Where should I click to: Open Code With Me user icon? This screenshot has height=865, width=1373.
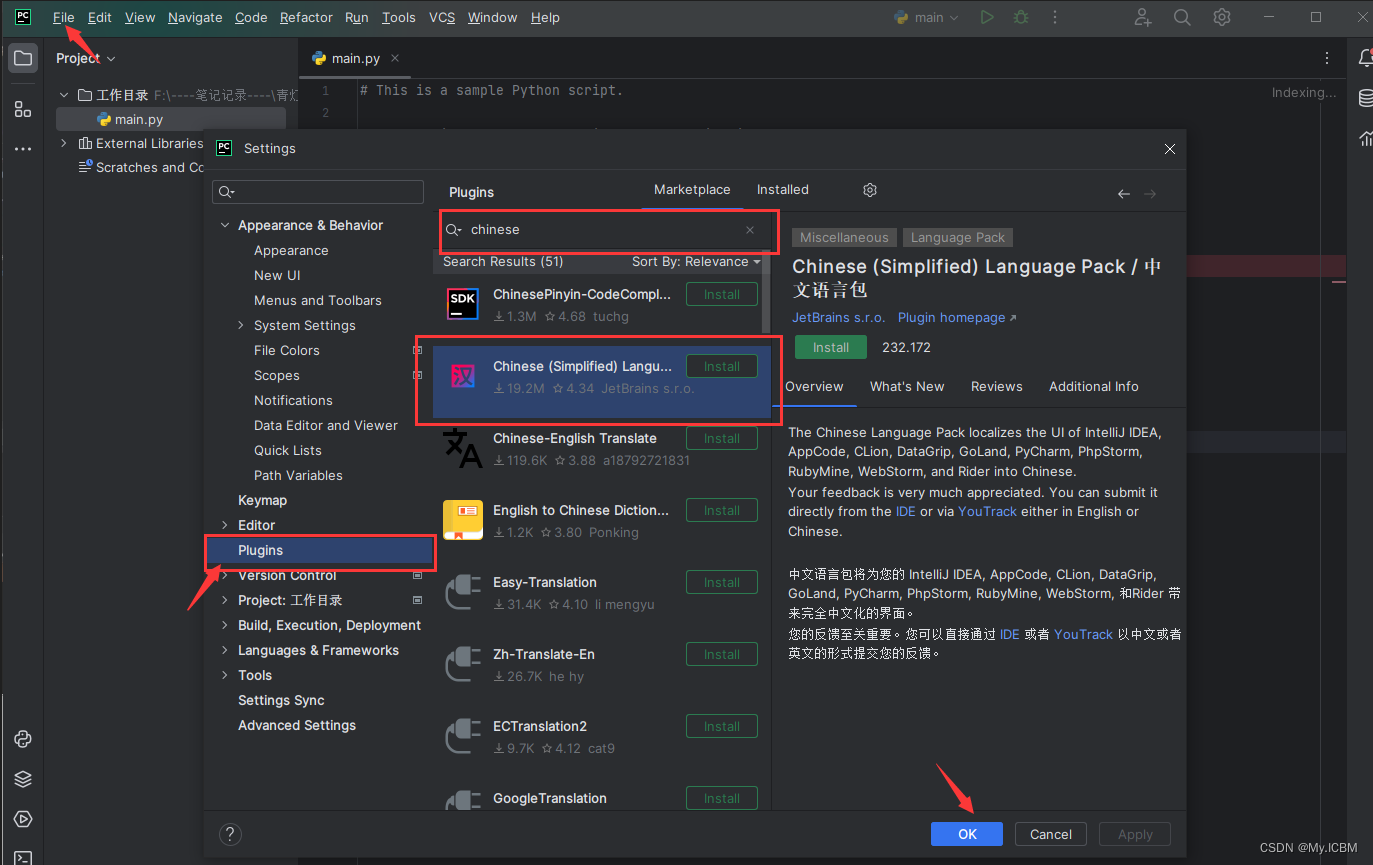click(1143, 17)
